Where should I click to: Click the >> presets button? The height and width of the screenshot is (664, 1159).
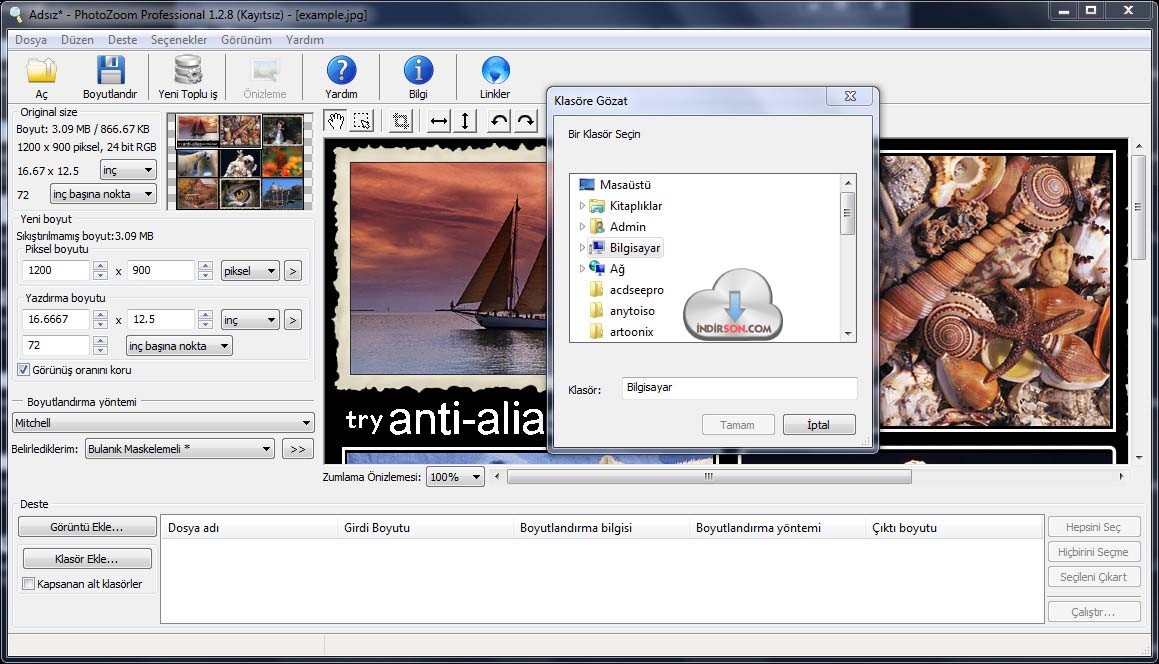coord(298,449)
